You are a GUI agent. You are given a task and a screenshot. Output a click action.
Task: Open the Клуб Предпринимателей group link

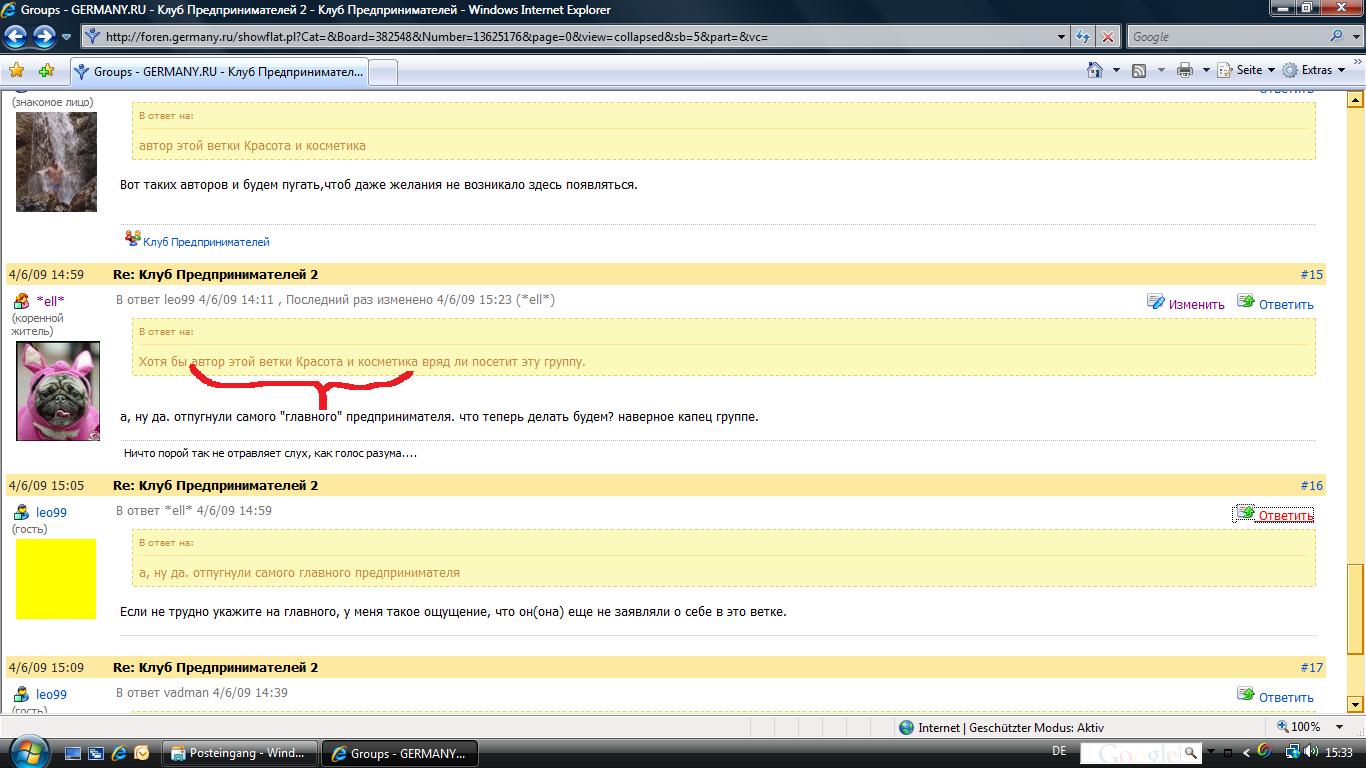coord(206,242)
